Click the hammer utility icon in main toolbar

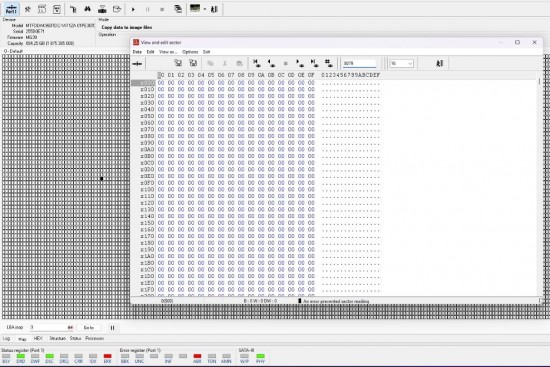73,9
